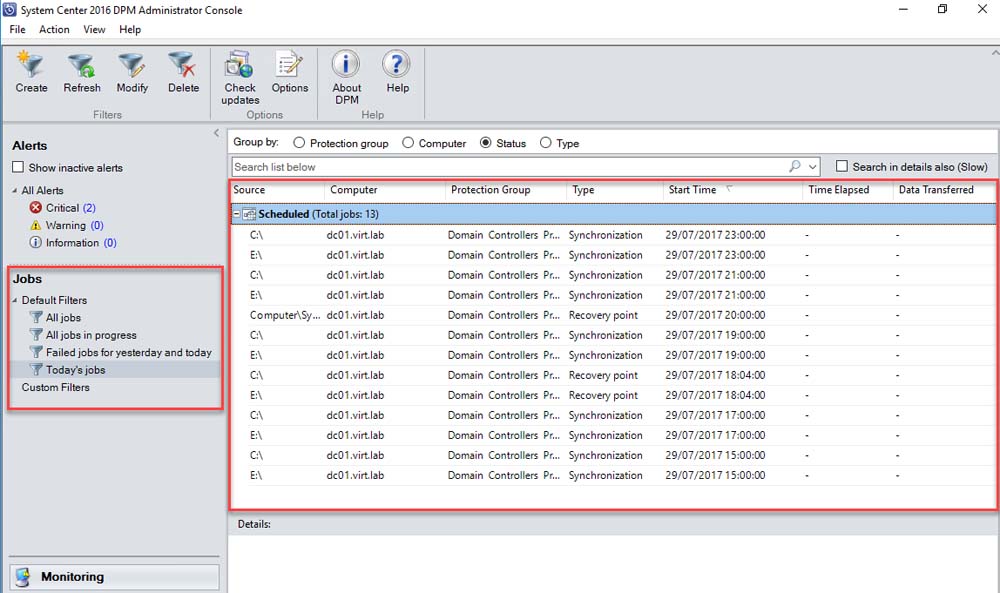
Task: Click the Scheduled (Total jobs: 13) header
Action: click(x=613, y=214)
